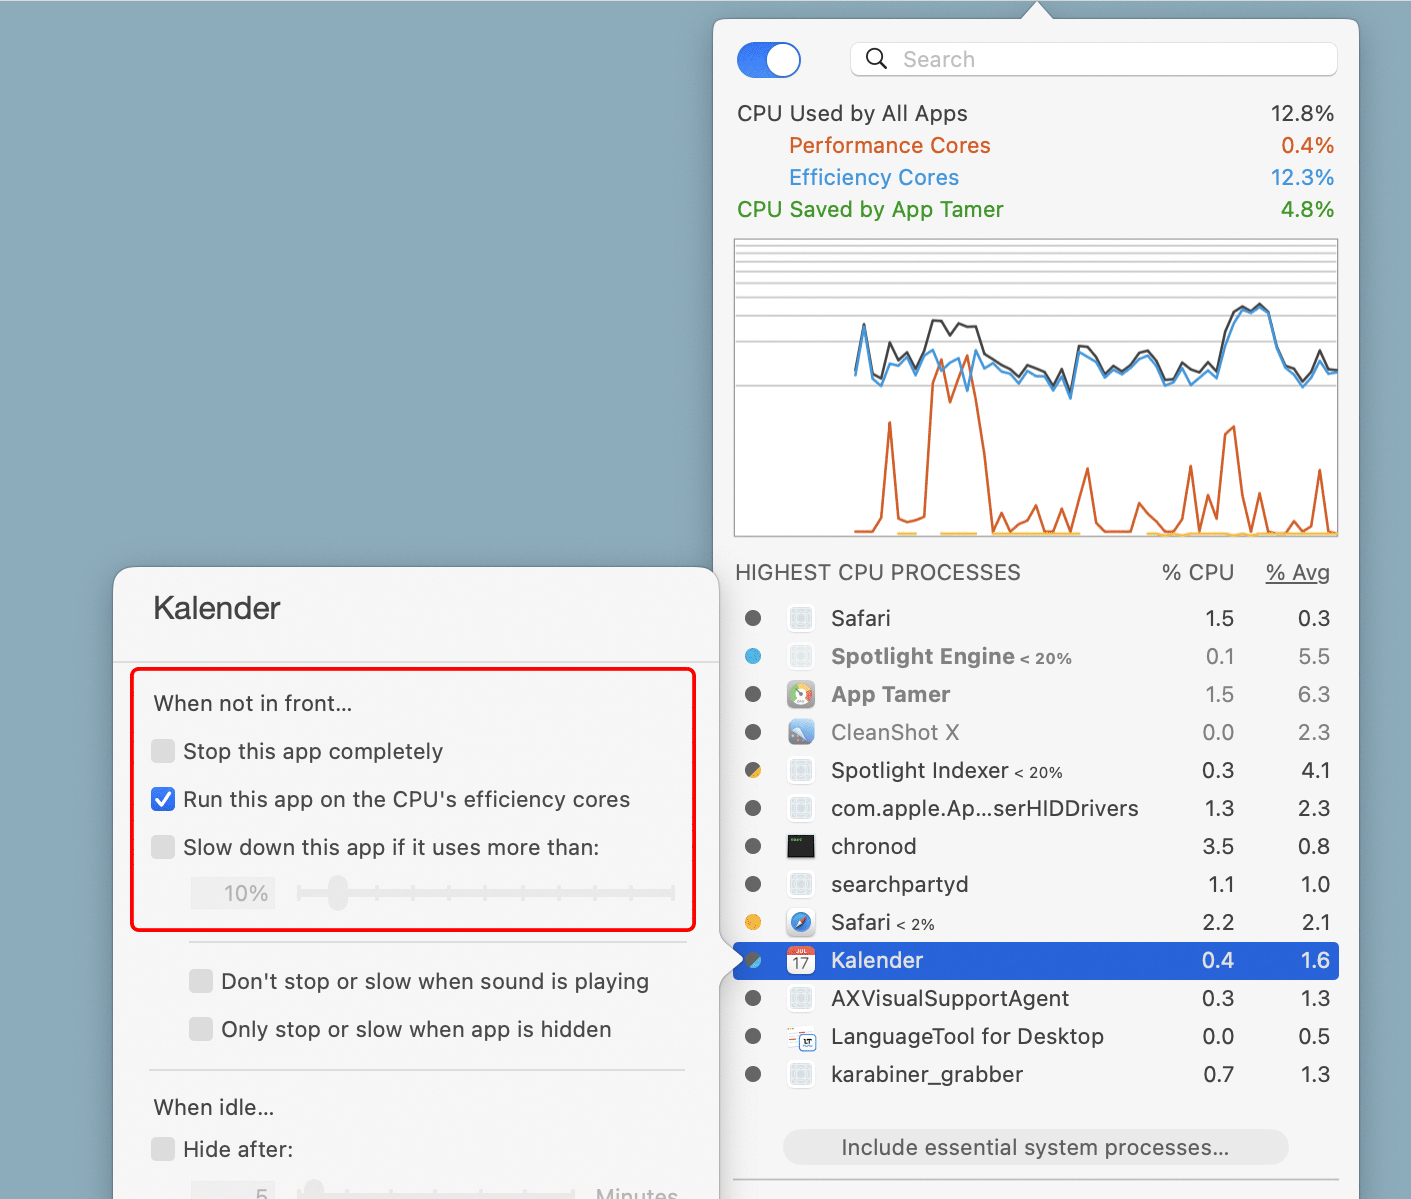Viewport: 1411px width, 1199px height.
Task: Click the Spotlight Engine process name
Action: (923, 656)
